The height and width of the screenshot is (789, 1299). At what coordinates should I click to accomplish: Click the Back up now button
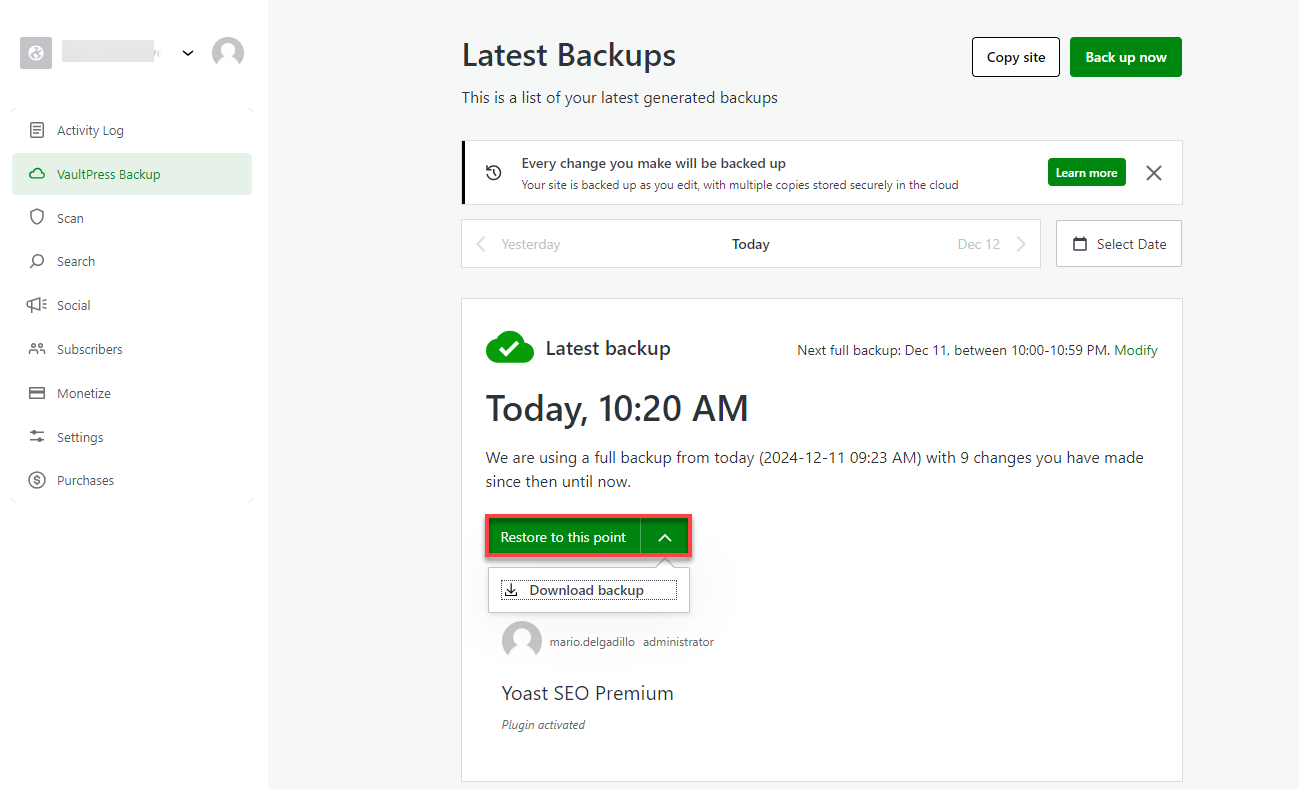tap(1125, 57)
